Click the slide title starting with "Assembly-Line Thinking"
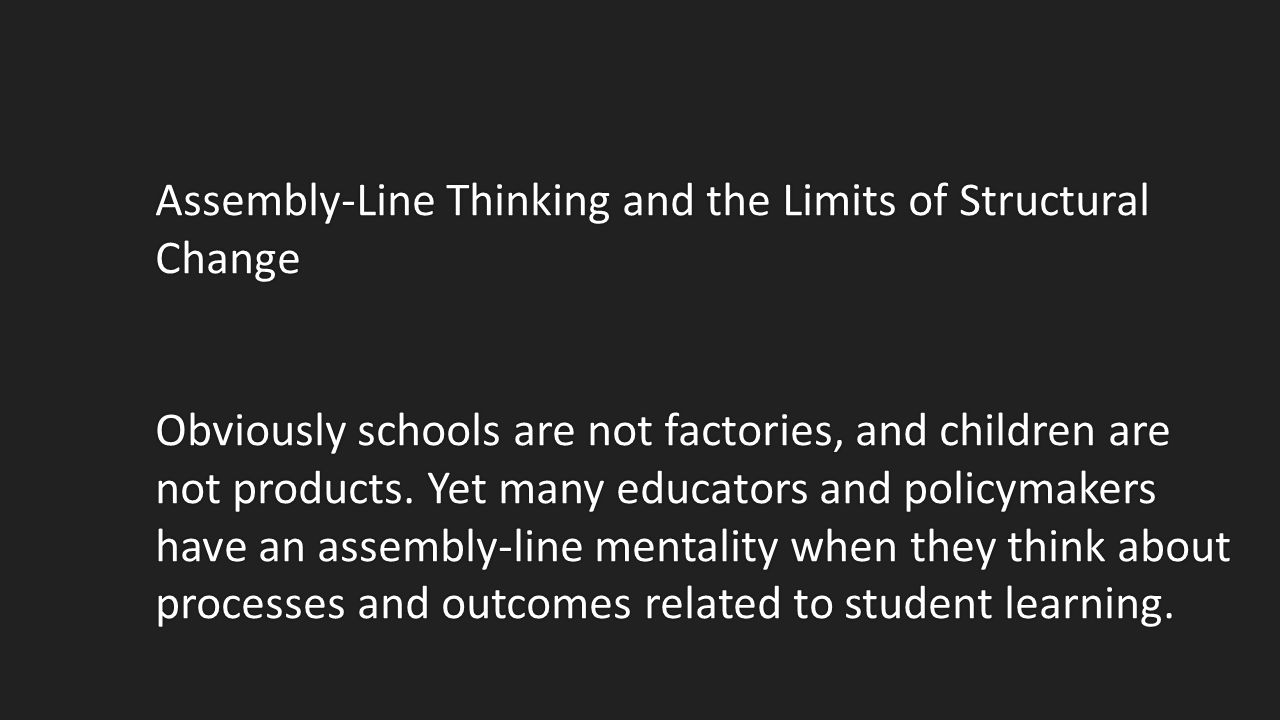 pyautogui.click(x=652, y=229)
